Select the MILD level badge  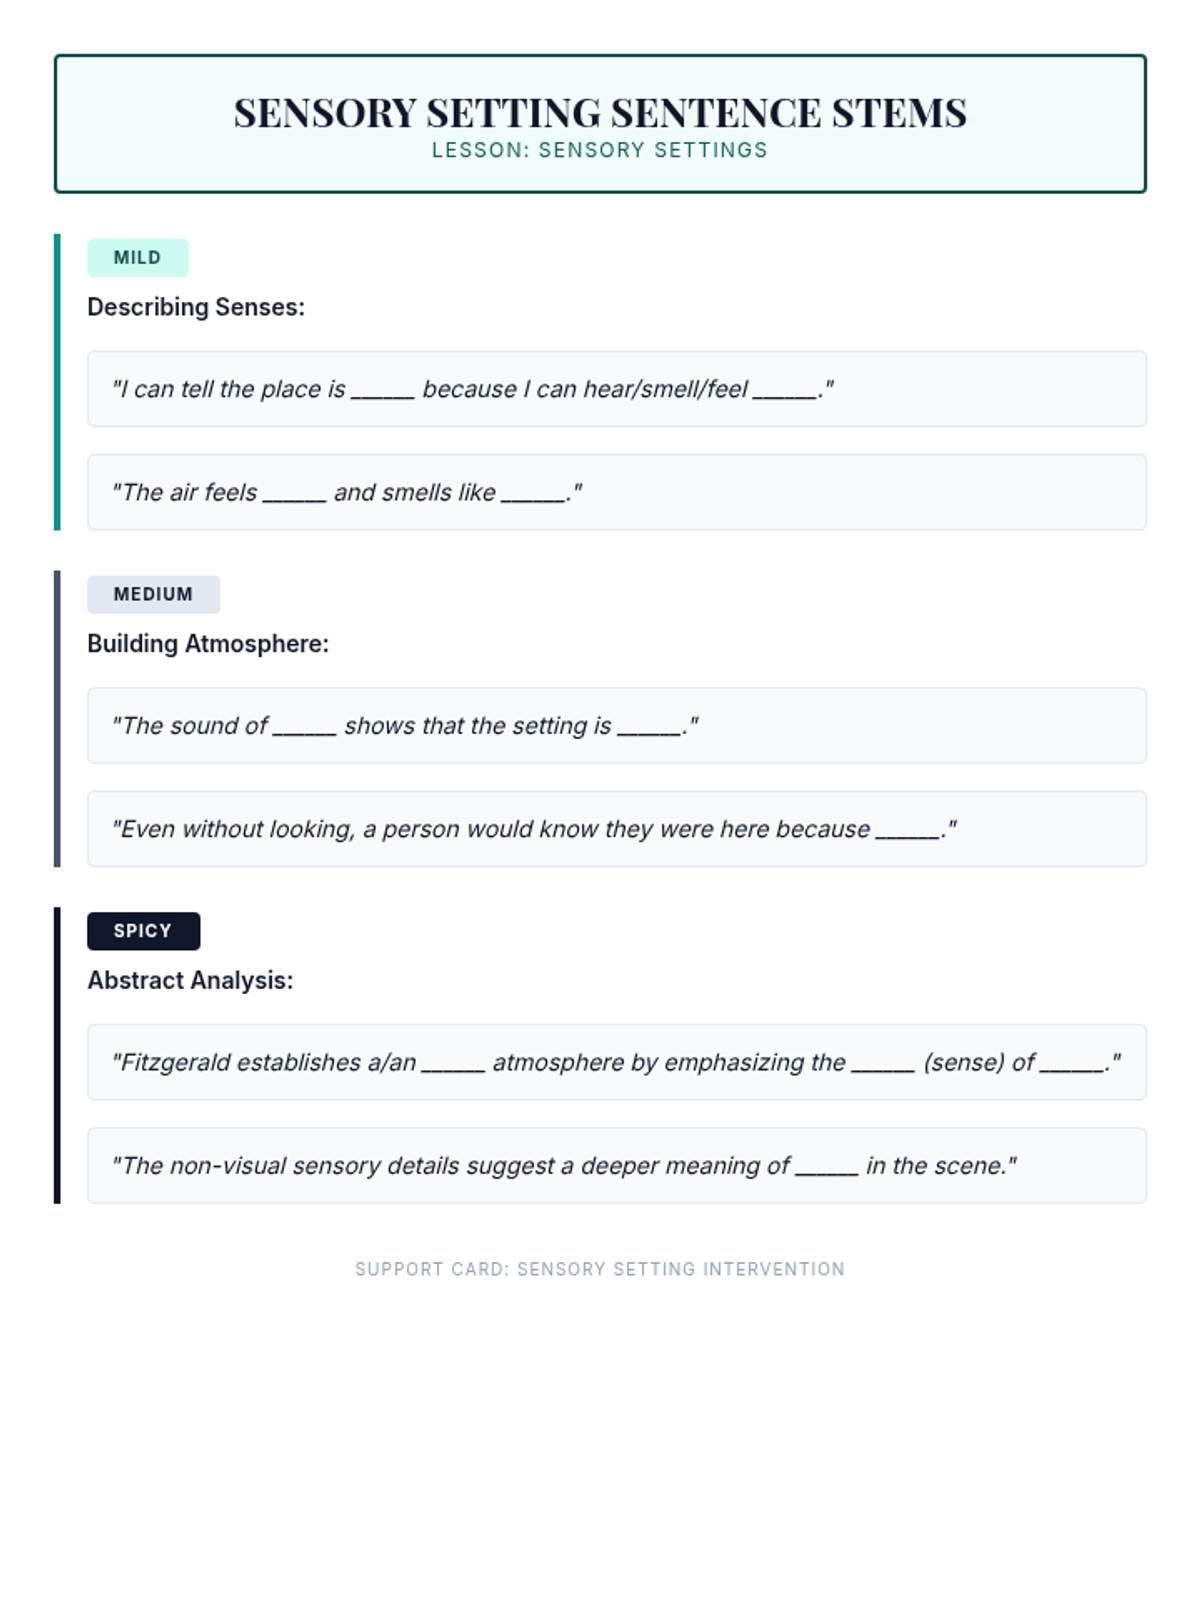click(137, 258)
